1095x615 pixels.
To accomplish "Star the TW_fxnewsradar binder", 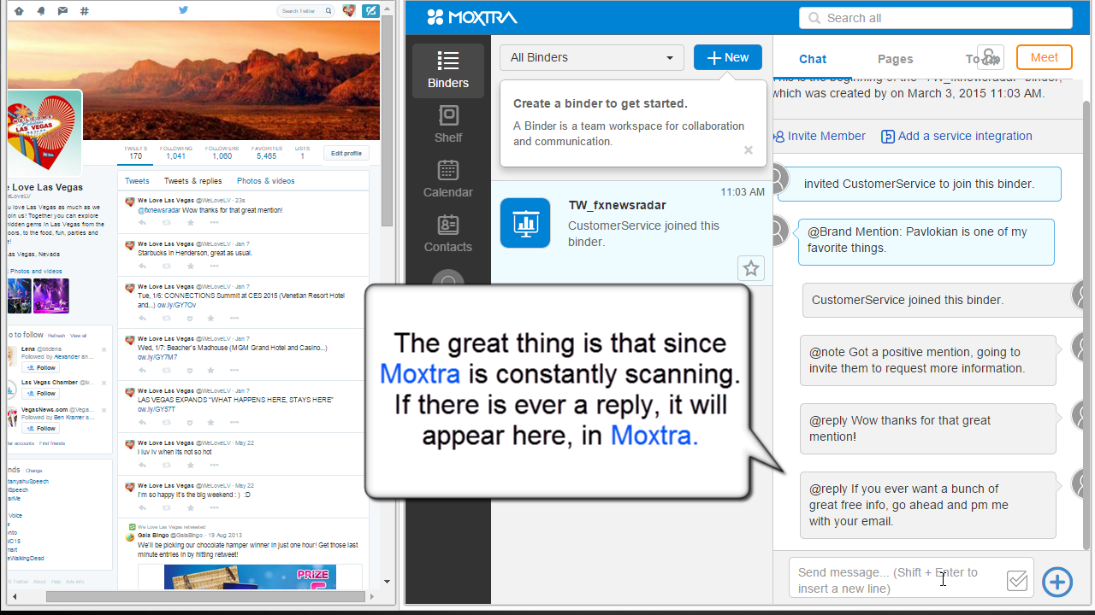I will 751,268.
